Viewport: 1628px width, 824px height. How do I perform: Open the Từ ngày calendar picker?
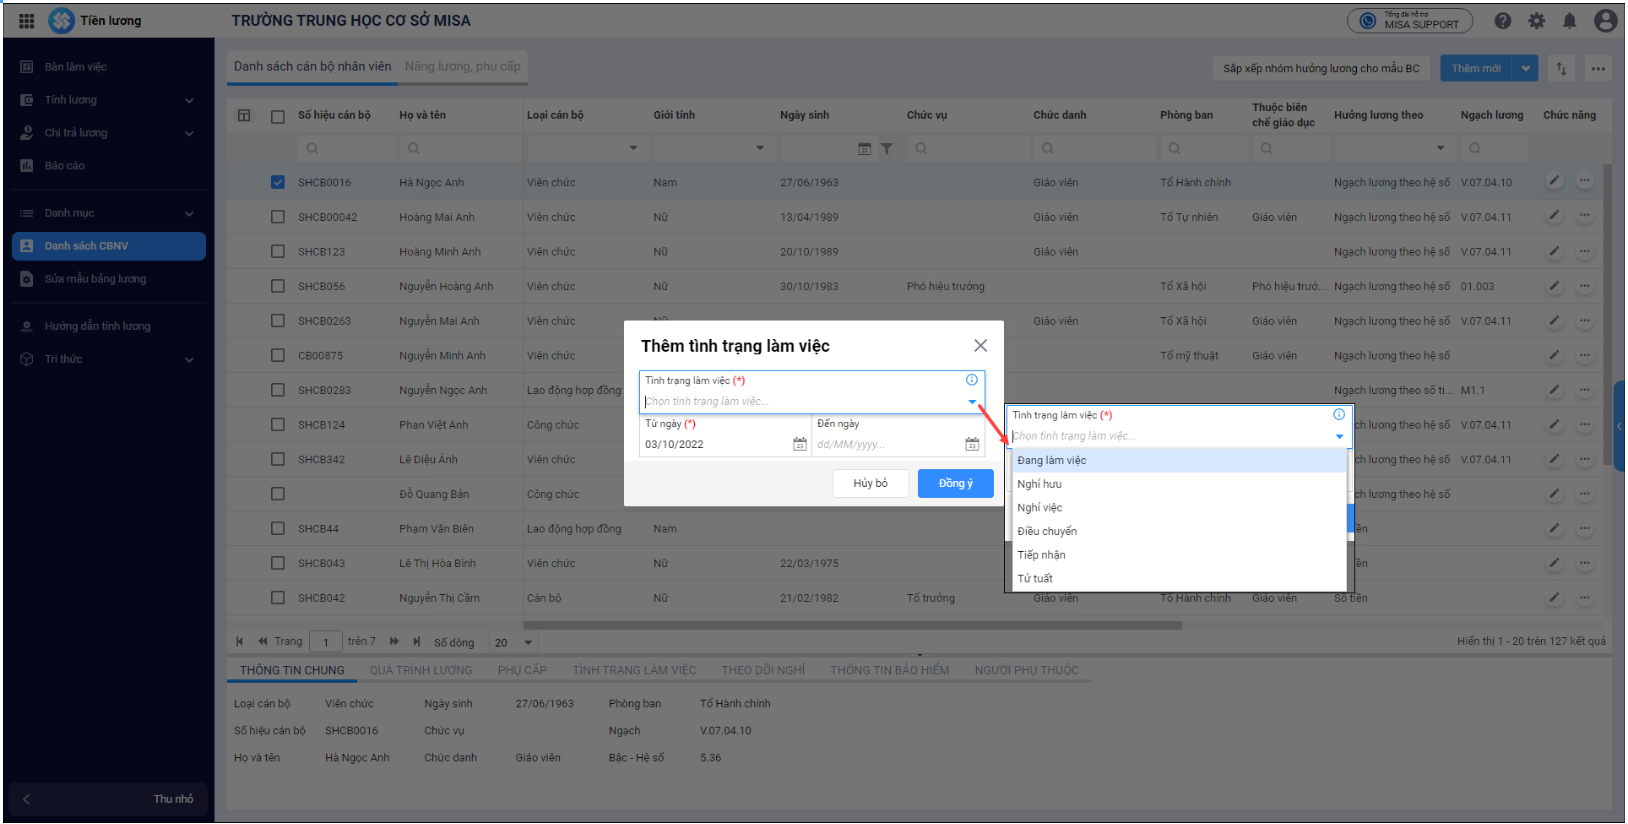point(800,444)
